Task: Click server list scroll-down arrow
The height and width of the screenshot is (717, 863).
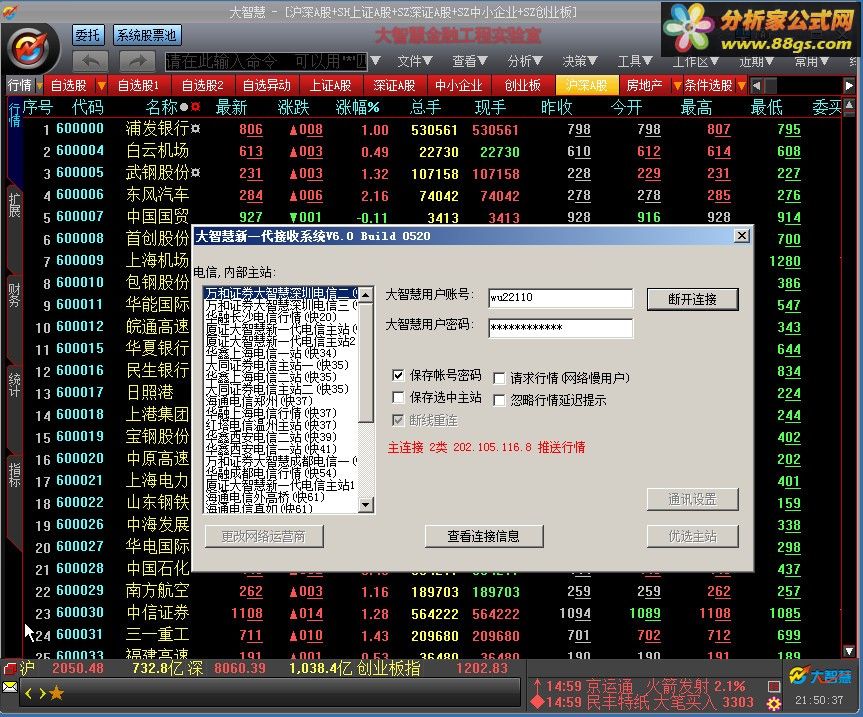Action: point(365,505)
